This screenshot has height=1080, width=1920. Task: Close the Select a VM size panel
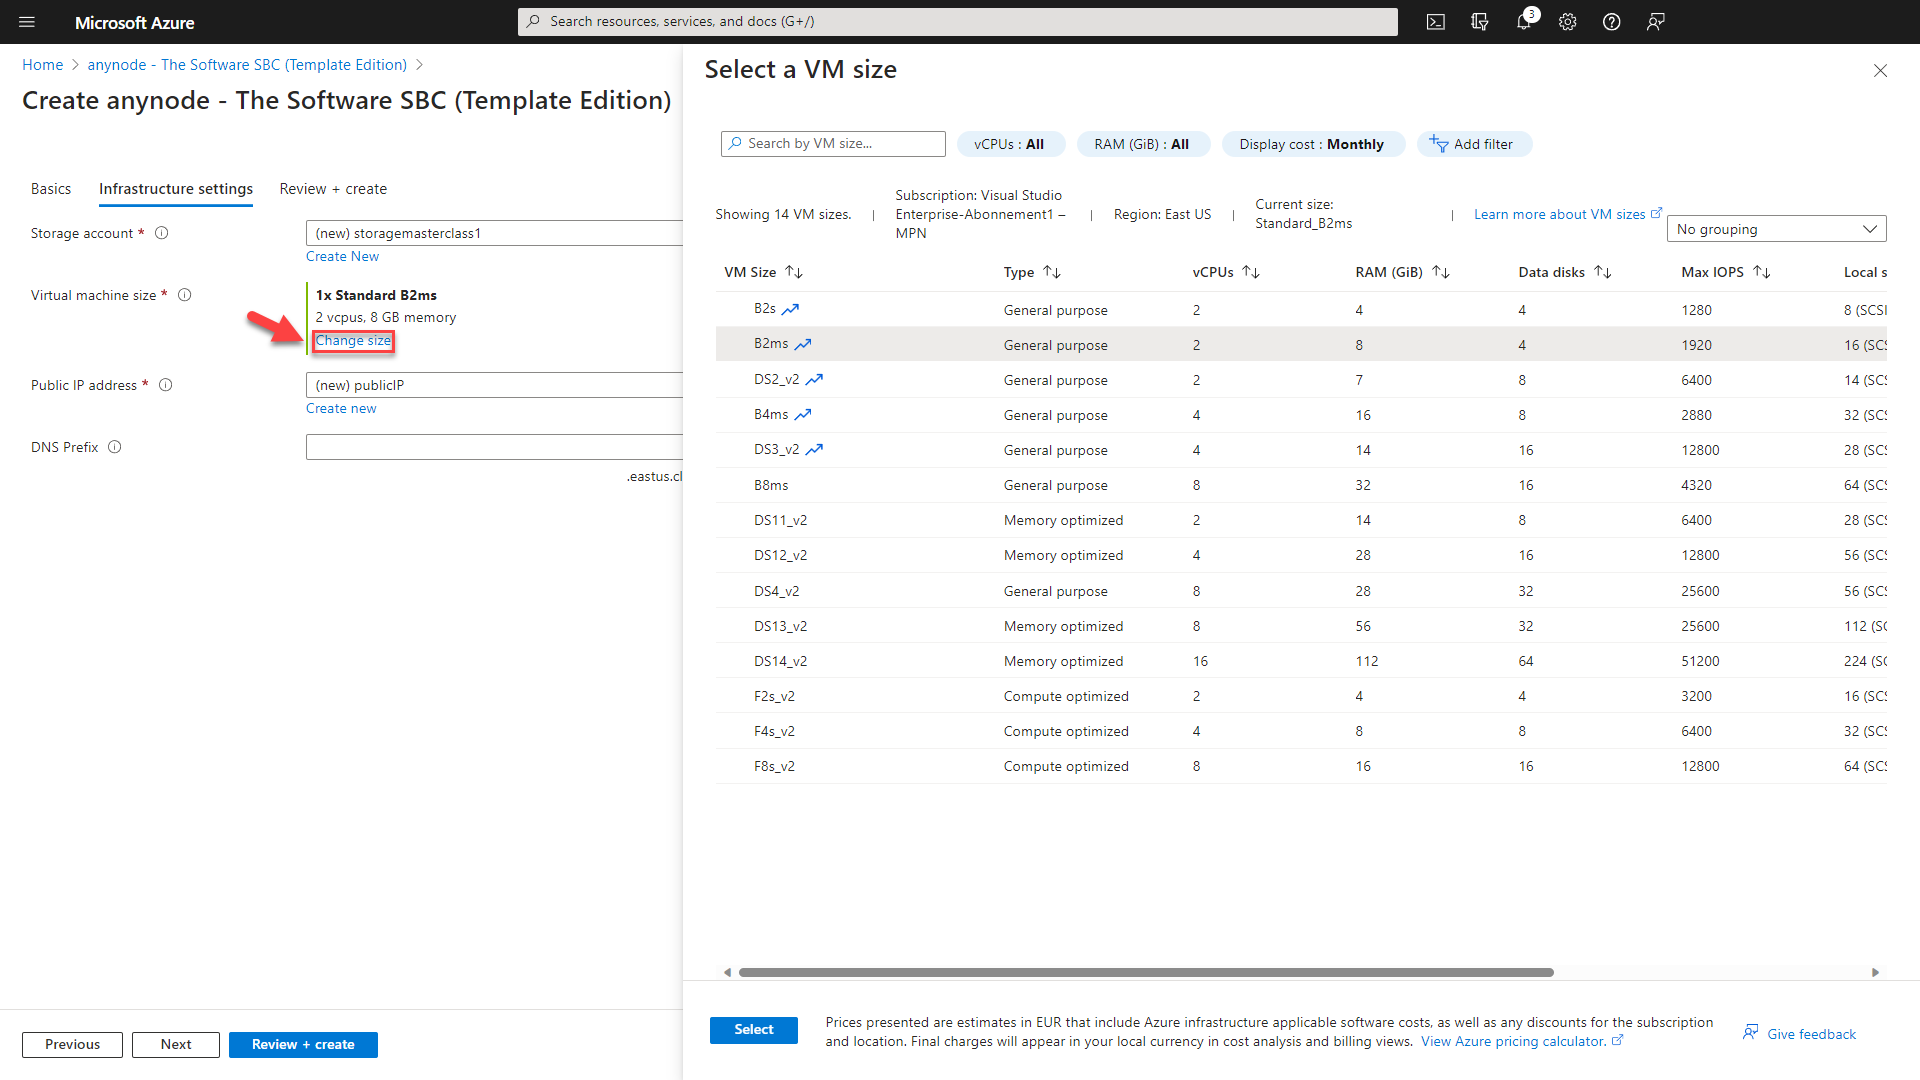click(x=1880, y=70)
